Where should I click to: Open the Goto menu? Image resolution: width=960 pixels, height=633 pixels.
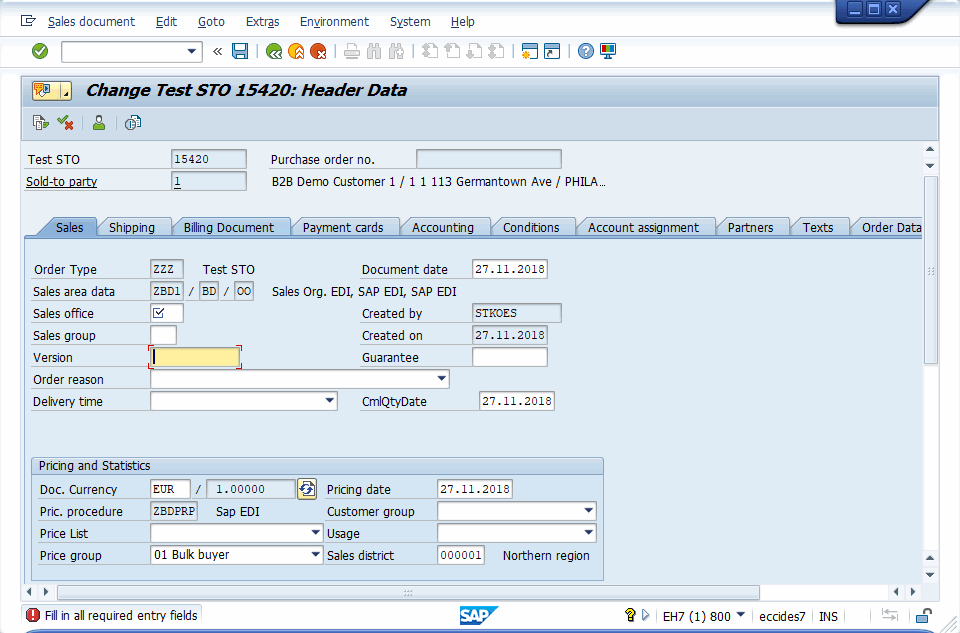211,21
